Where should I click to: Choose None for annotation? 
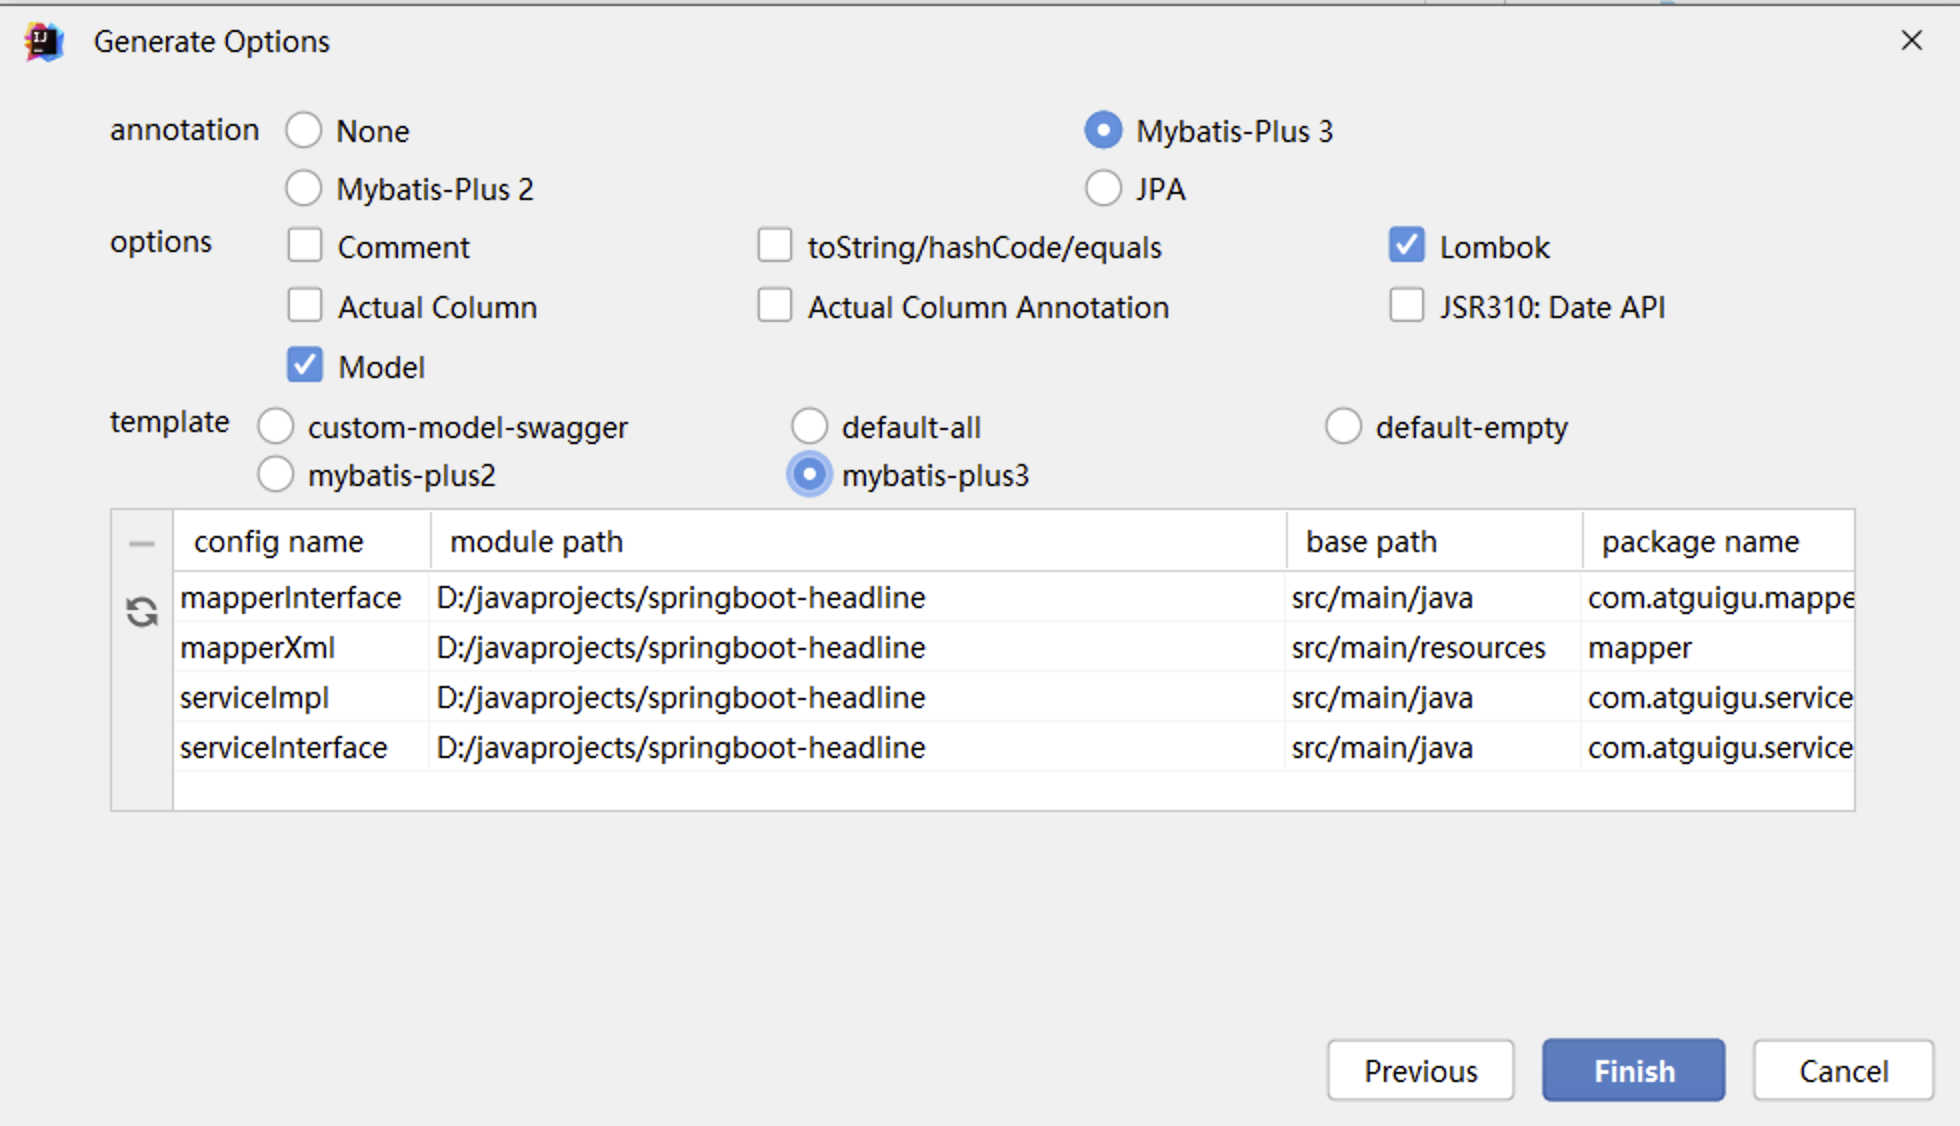click(304, 130)
